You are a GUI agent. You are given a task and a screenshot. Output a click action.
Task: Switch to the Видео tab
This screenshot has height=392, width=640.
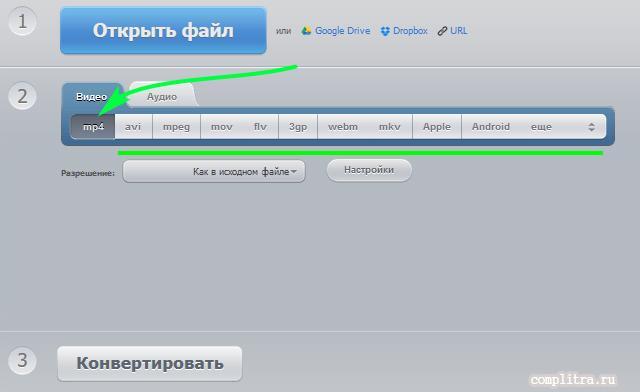coord(91,97)
